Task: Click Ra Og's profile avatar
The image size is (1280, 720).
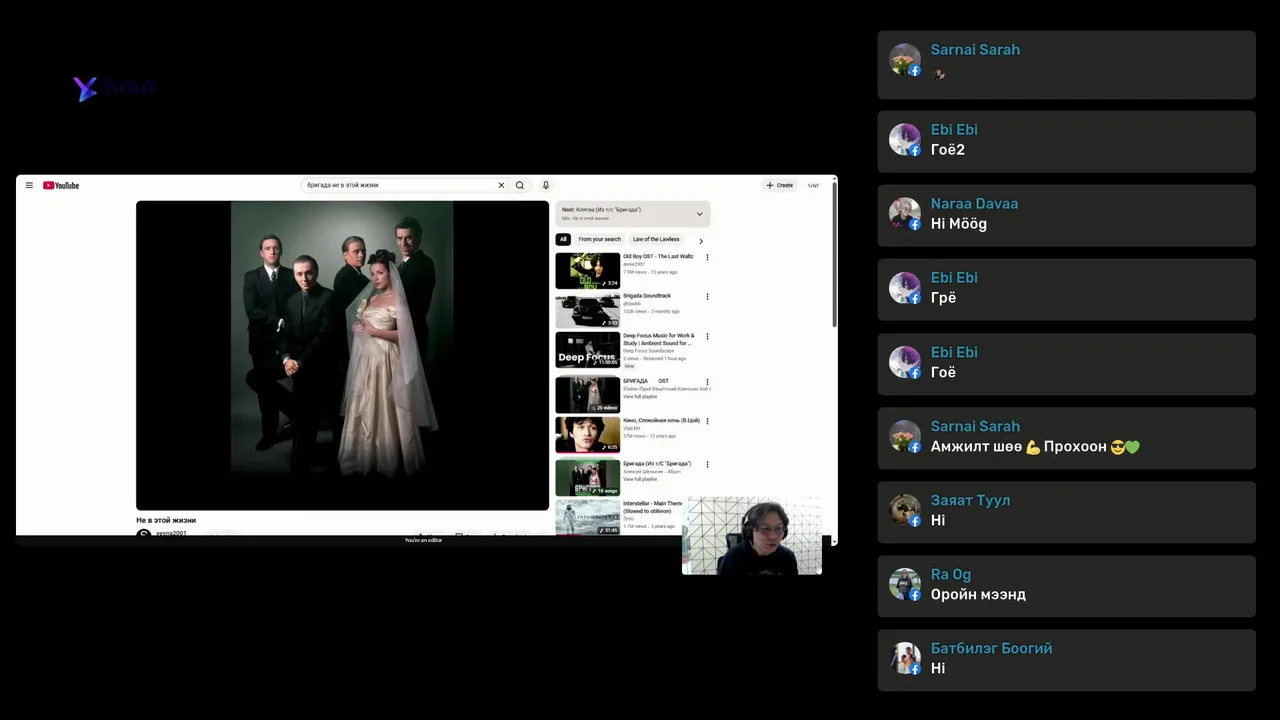Action: pos(905,584)
